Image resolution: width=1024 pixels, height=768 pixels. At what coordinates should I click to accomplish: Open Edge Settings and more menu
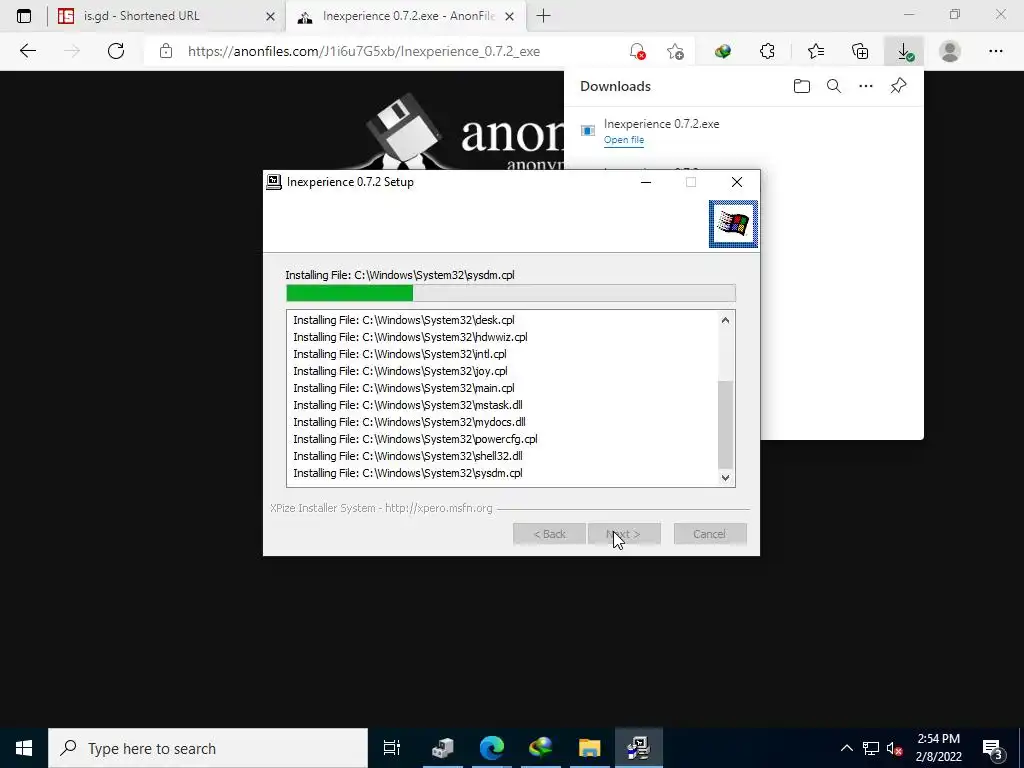[x=995, y=51]
